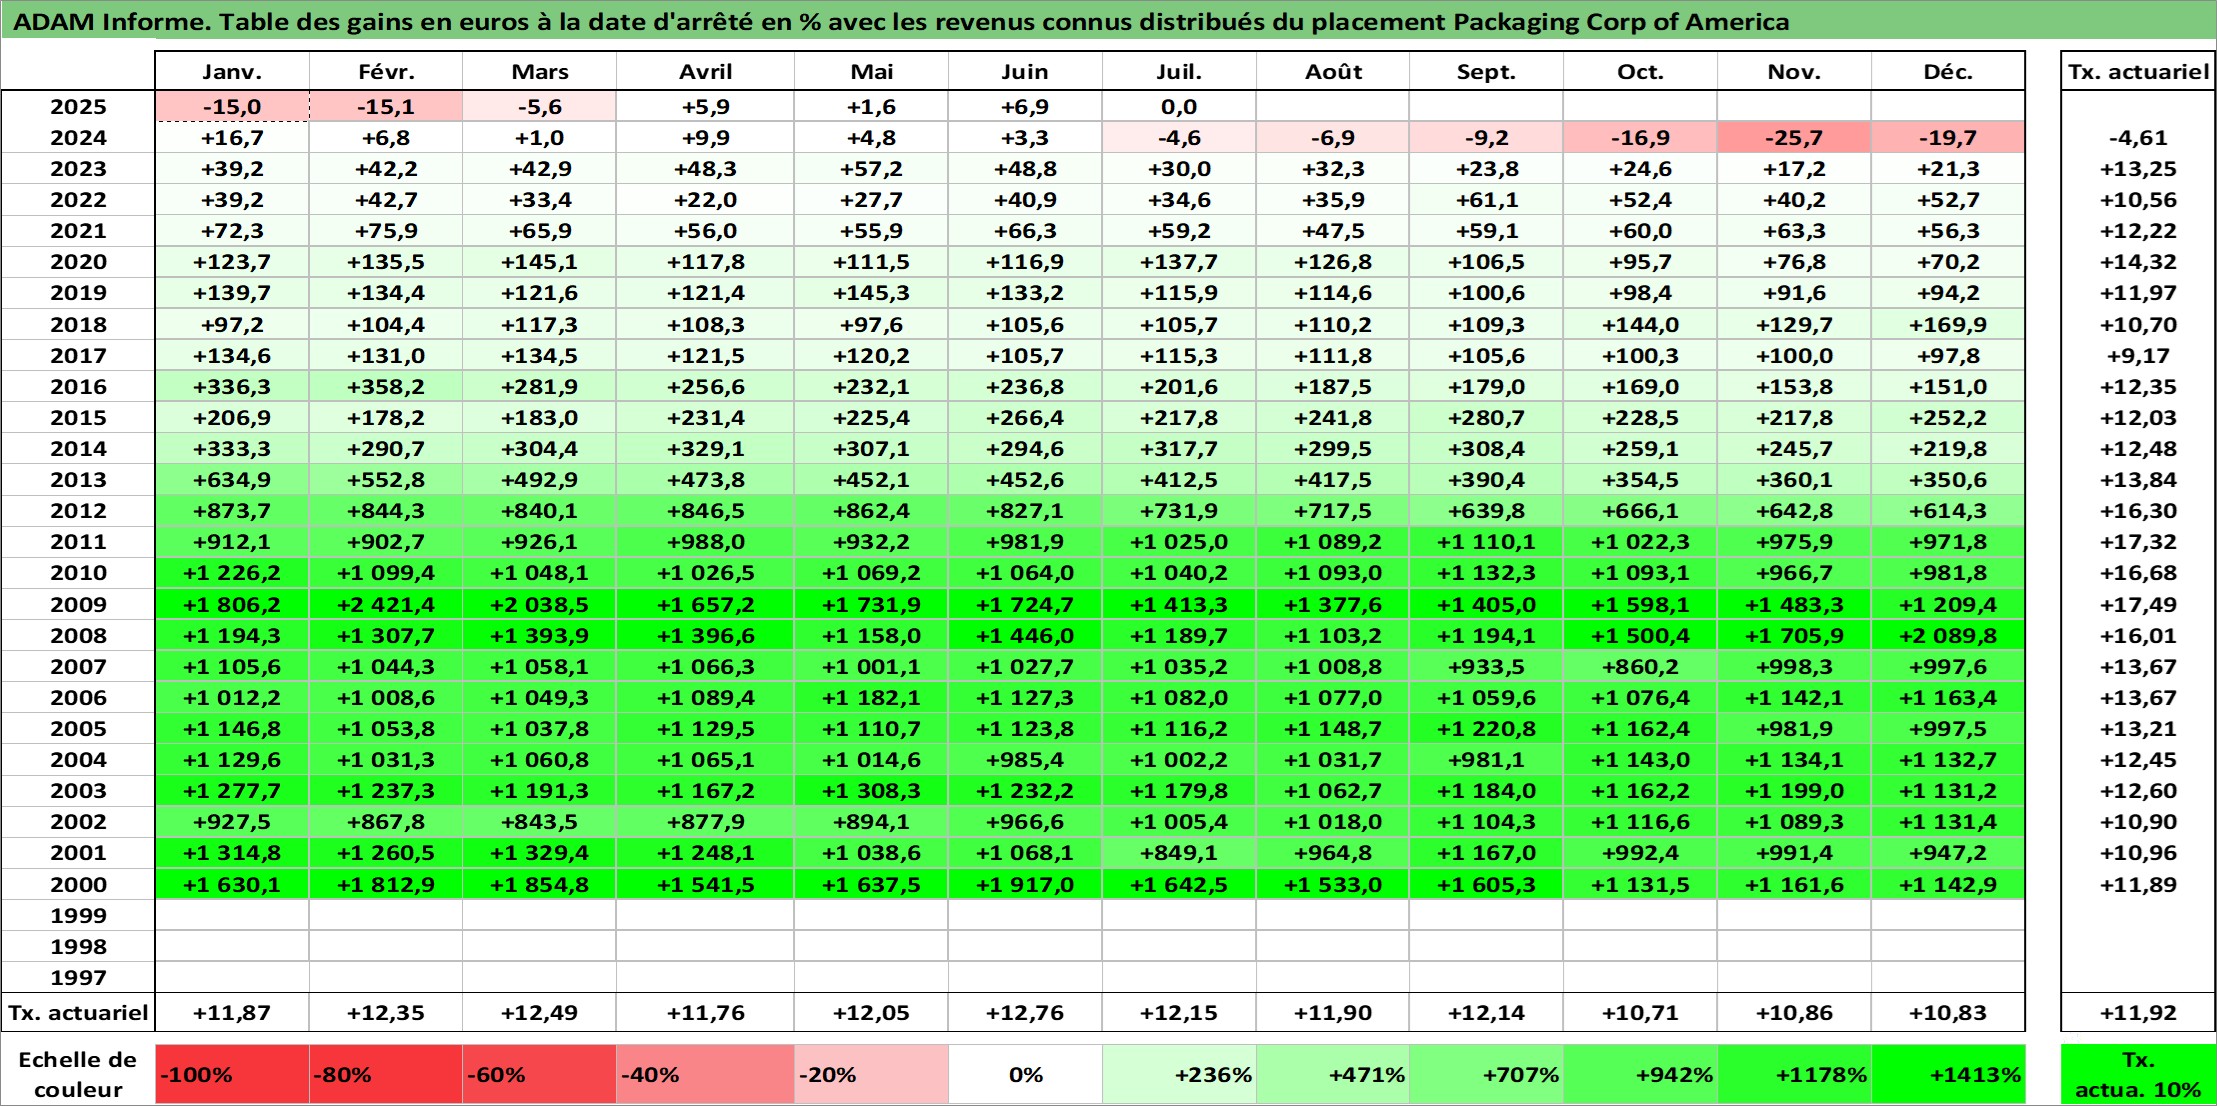Select the Août column header
The width and height of the screenshot is (2217, 1106).
tap(1333, 71)
